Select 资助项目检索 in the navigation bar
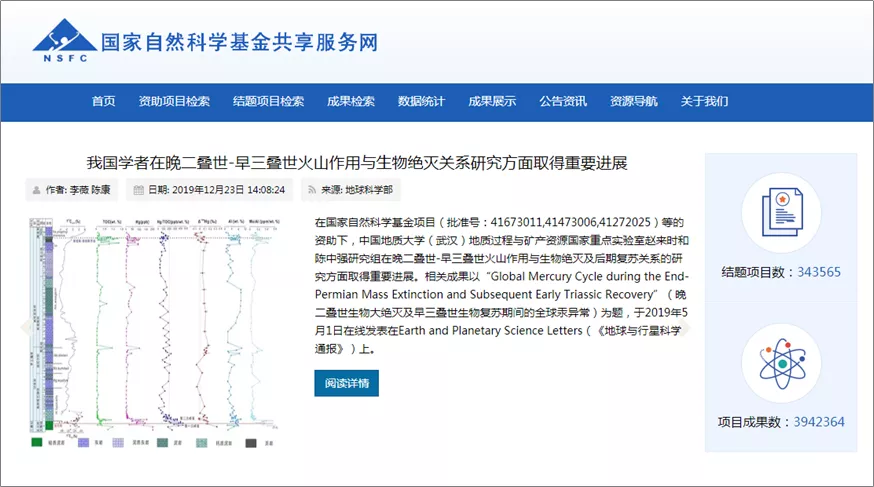The height and width of the screenshot is (487, 874). pos(174,101)
